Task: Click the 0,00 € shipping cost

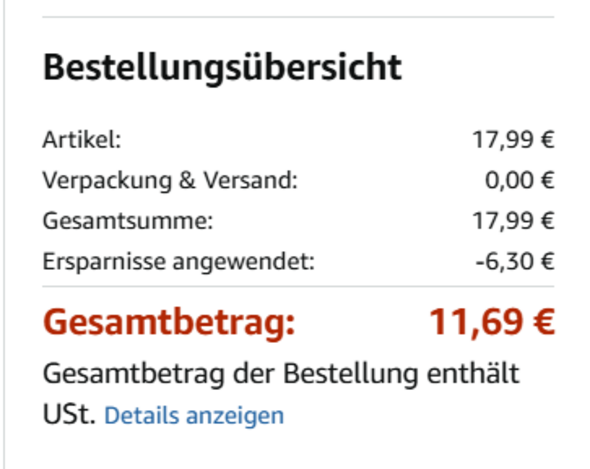Action: click(x=520, y=180)
